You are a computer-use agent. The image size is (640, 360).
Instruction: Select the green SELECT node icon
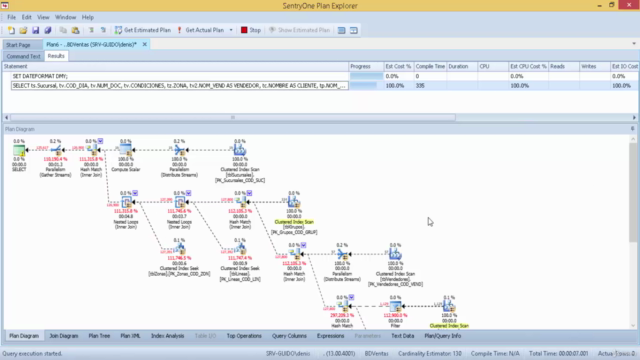click(x=19, y=150)
